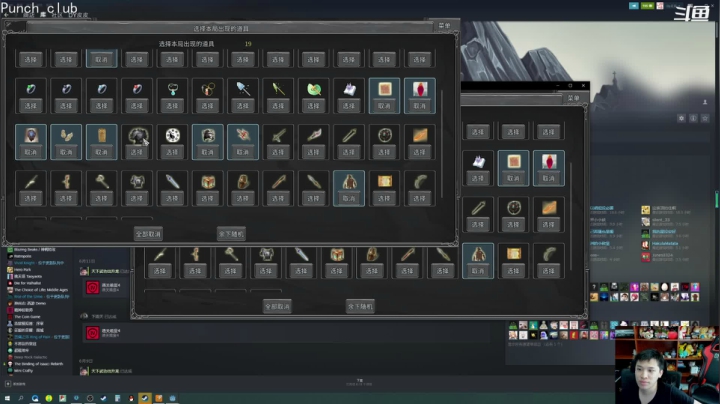Click the blue shovel item icon
The width and height of the screenshot is (720, 404).
click(x=243, y=89)
